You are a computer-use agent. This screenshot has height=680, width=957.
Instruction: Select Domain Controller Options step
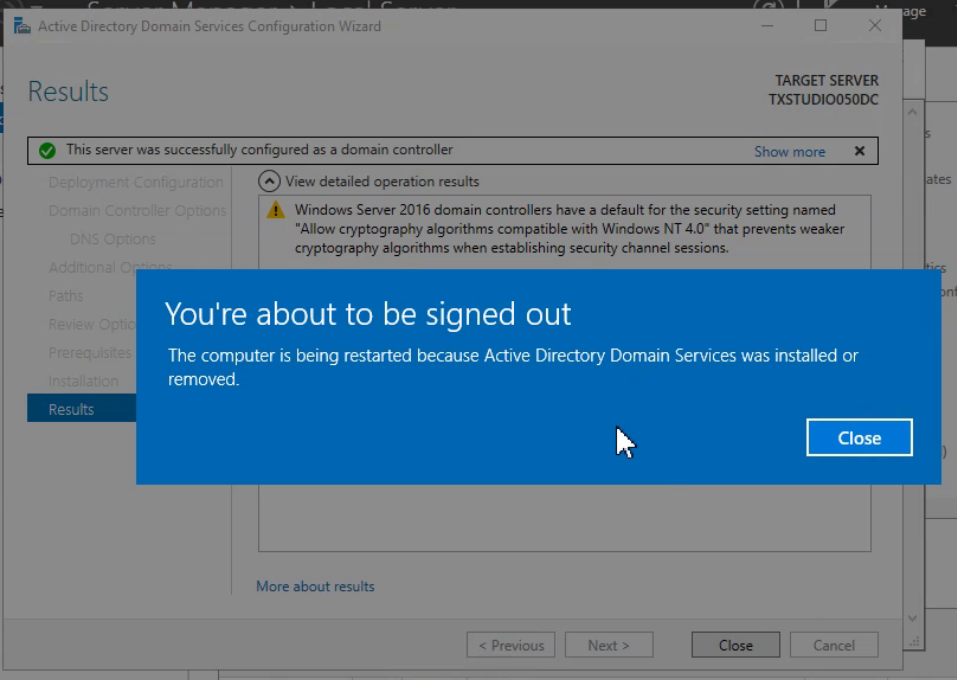click(x=137, y=211)
